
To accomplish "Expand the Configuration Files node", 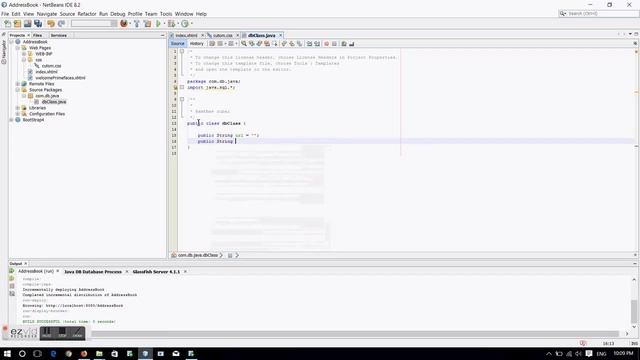I will 18,114.
